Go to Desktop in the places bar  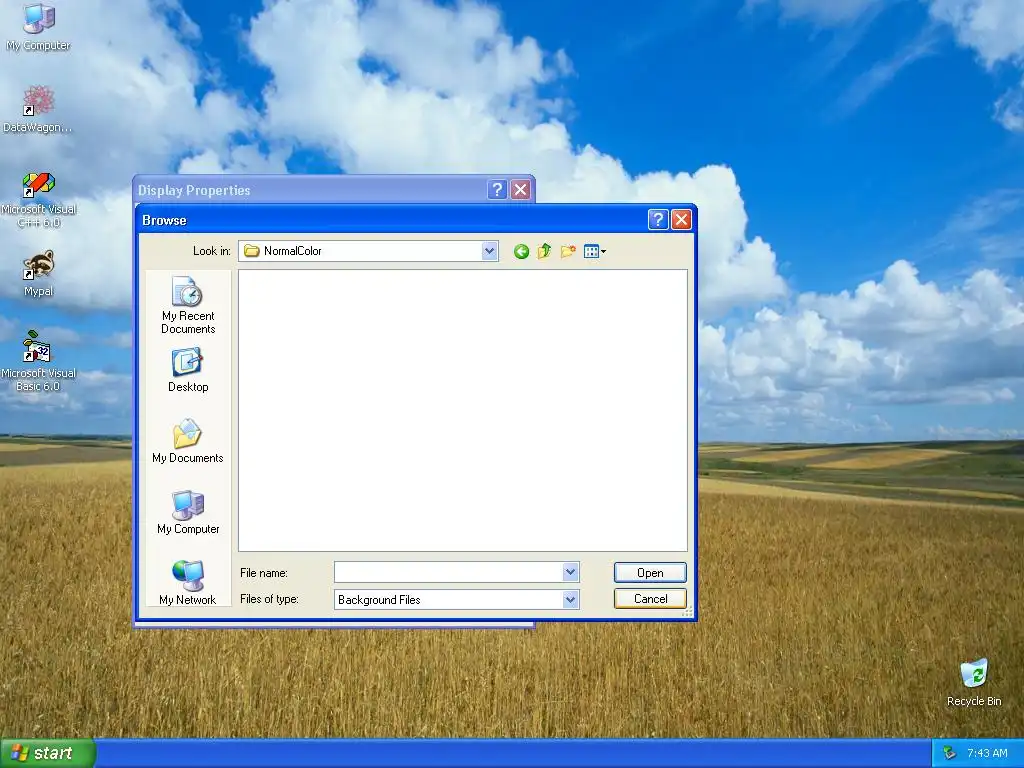[x=188, y=370]
